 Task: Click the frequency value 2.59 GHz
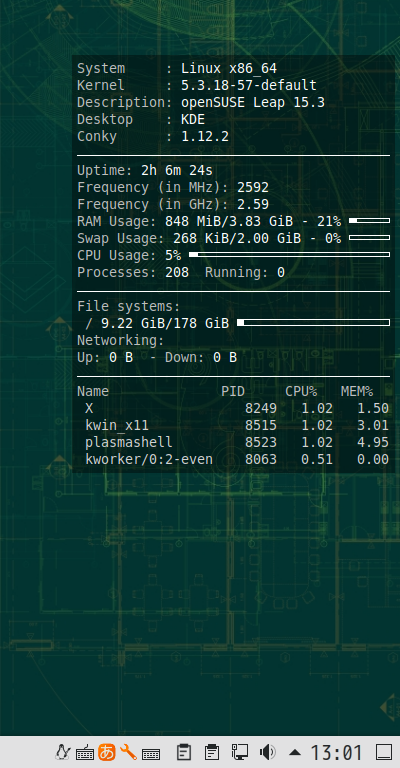253,204
